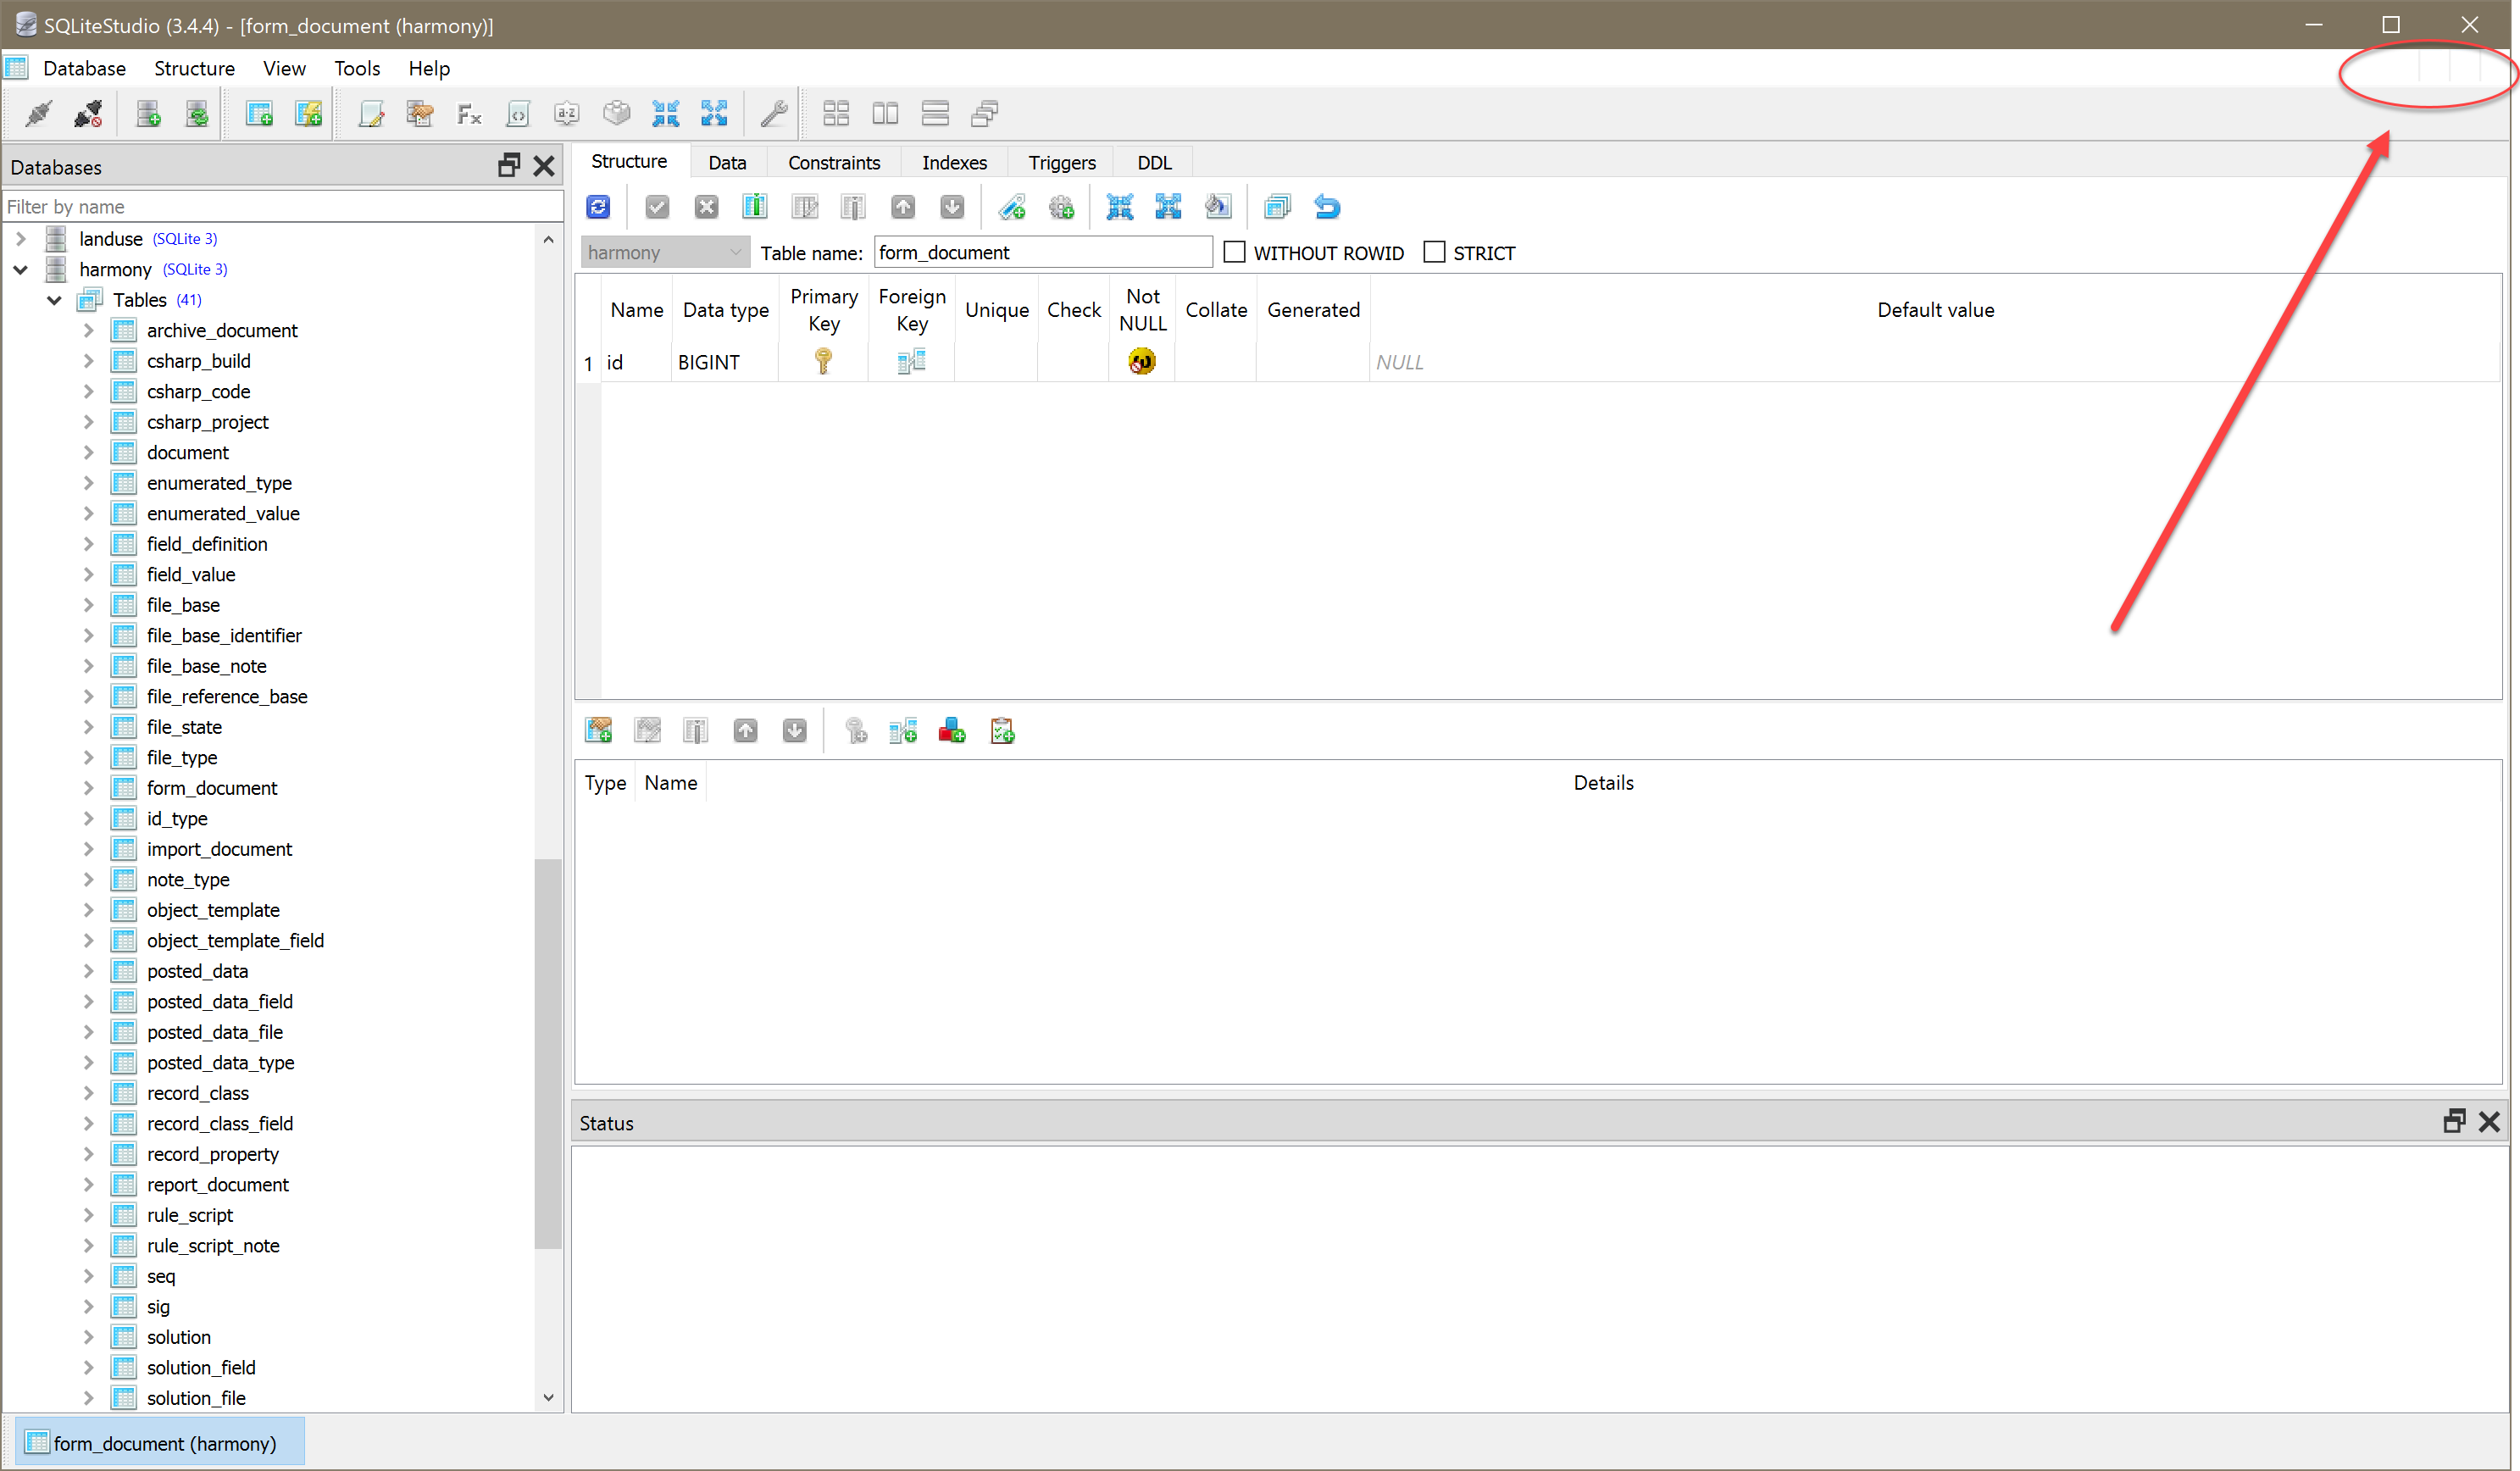Open the Help menu
This screenshot has width=2520, height=1471.
pyautogui.click(x=429, y=68)
